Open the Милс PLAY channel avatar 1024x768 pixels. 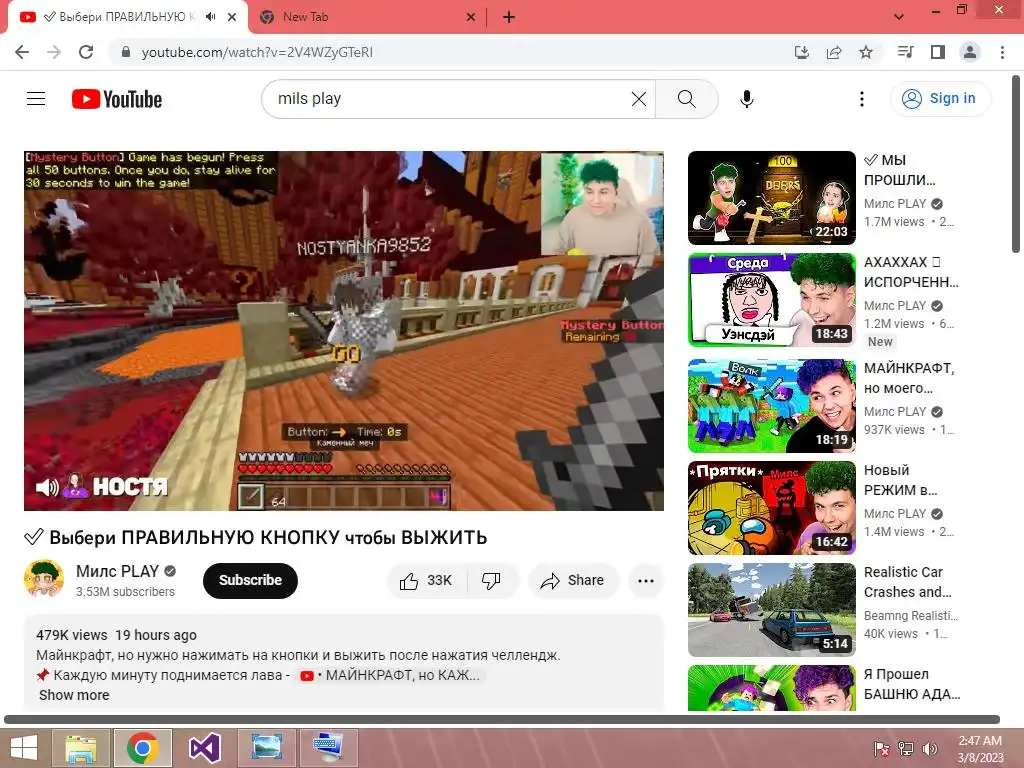pyautogui.click(x=44, y=579)
